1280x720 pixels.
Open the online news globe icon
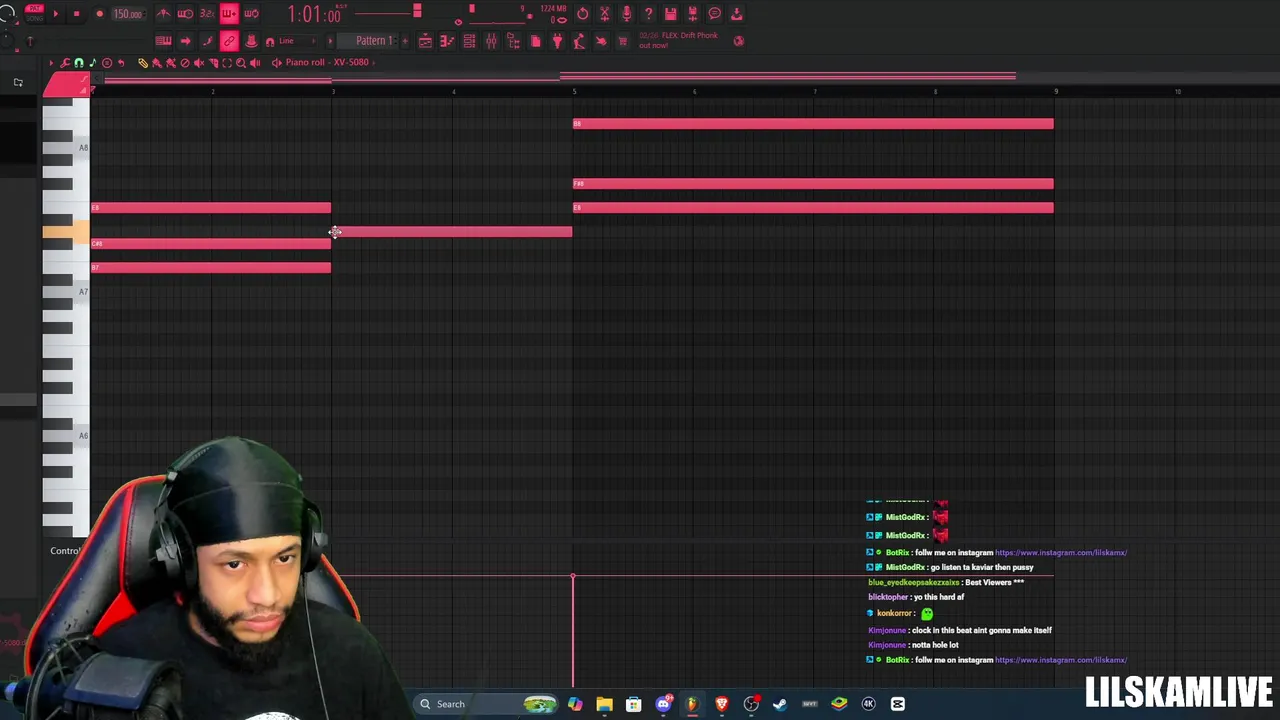tap(739, 41)
